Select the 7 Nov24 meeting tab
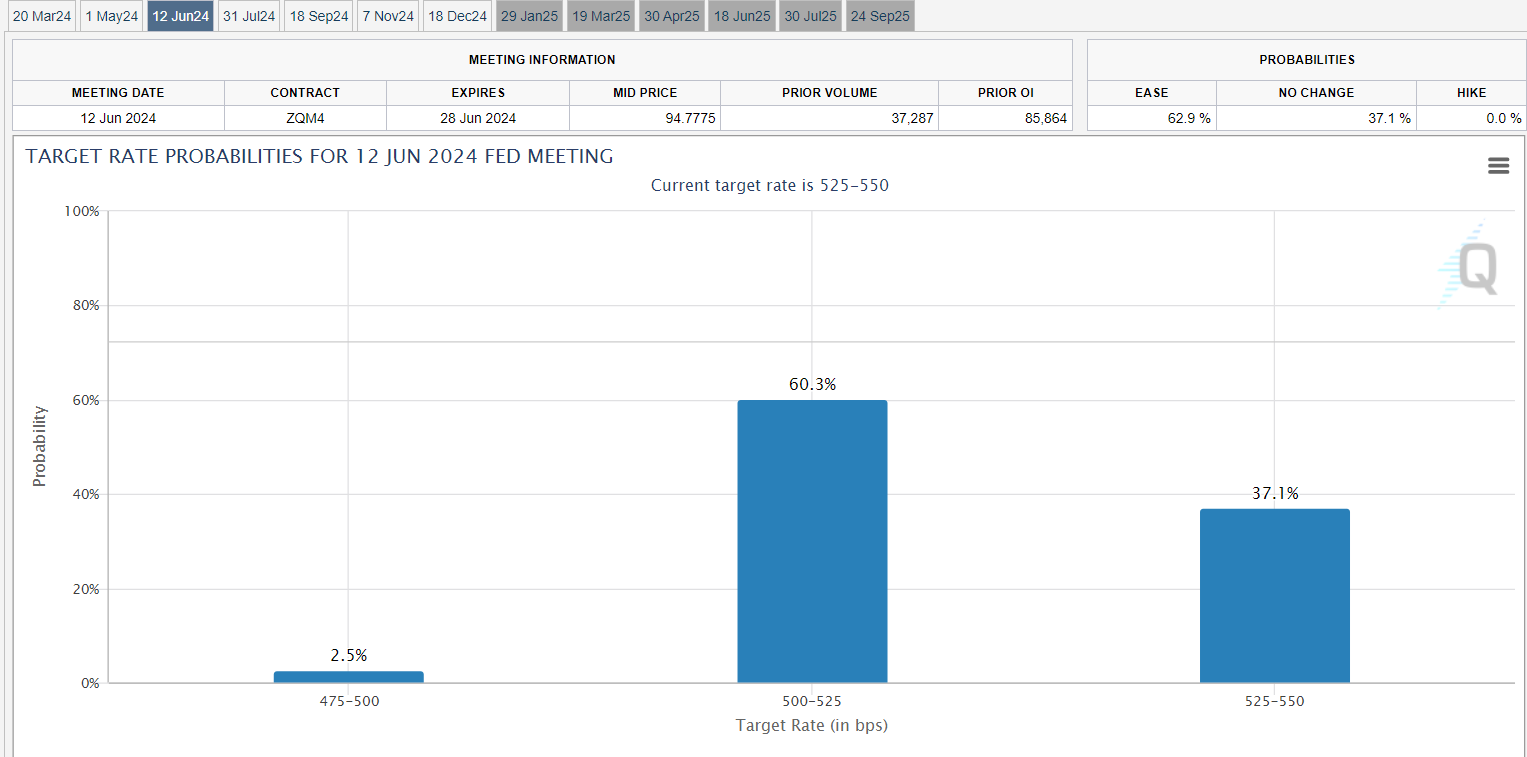1527x757 pixels. 388,16
